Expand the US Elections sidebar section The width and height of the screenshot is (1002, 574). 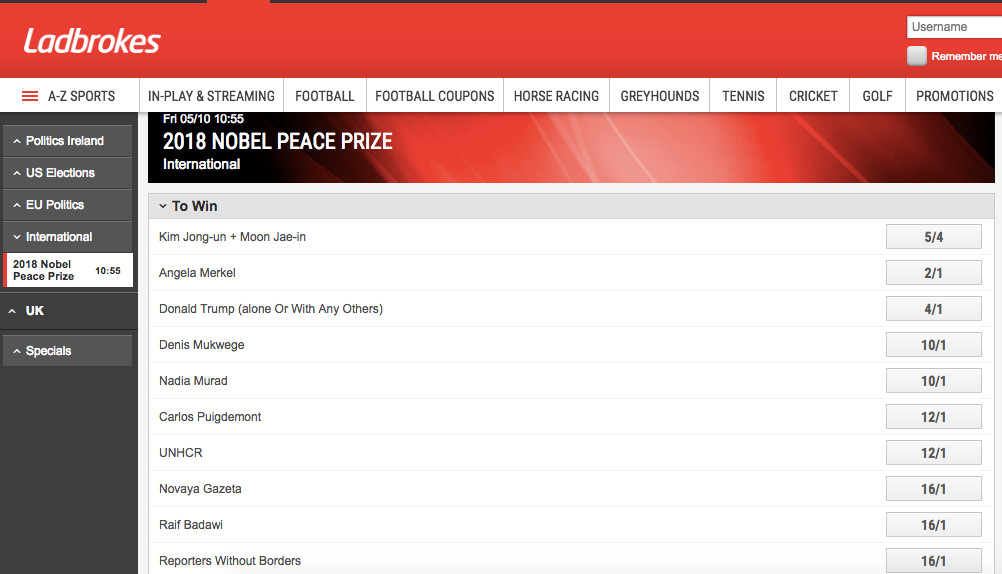(67, 173)
